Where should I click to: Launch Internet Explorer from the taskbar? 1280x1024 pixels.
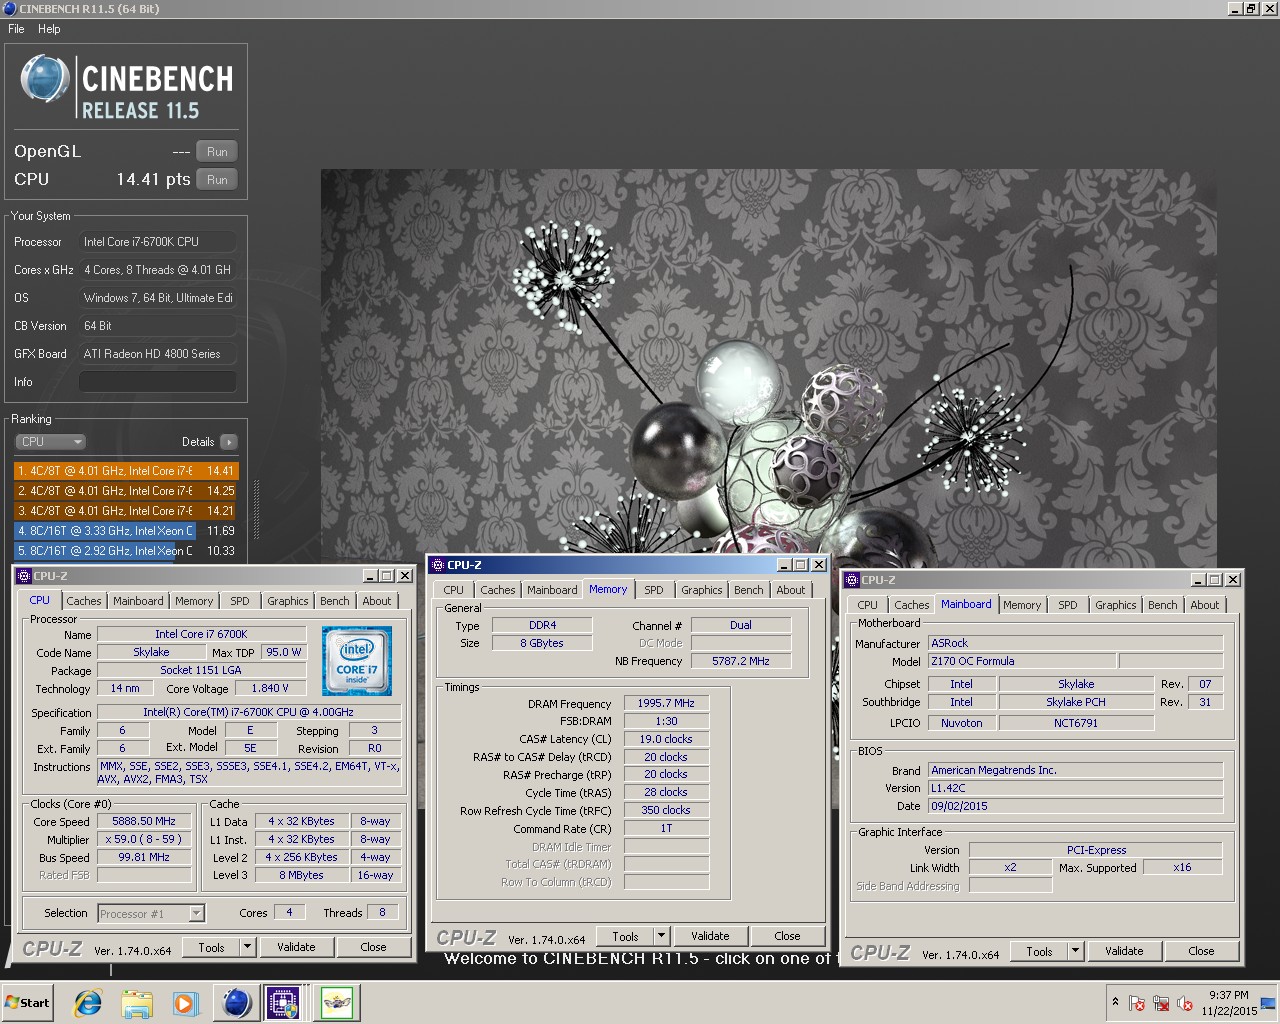[x=88, y=1002]
